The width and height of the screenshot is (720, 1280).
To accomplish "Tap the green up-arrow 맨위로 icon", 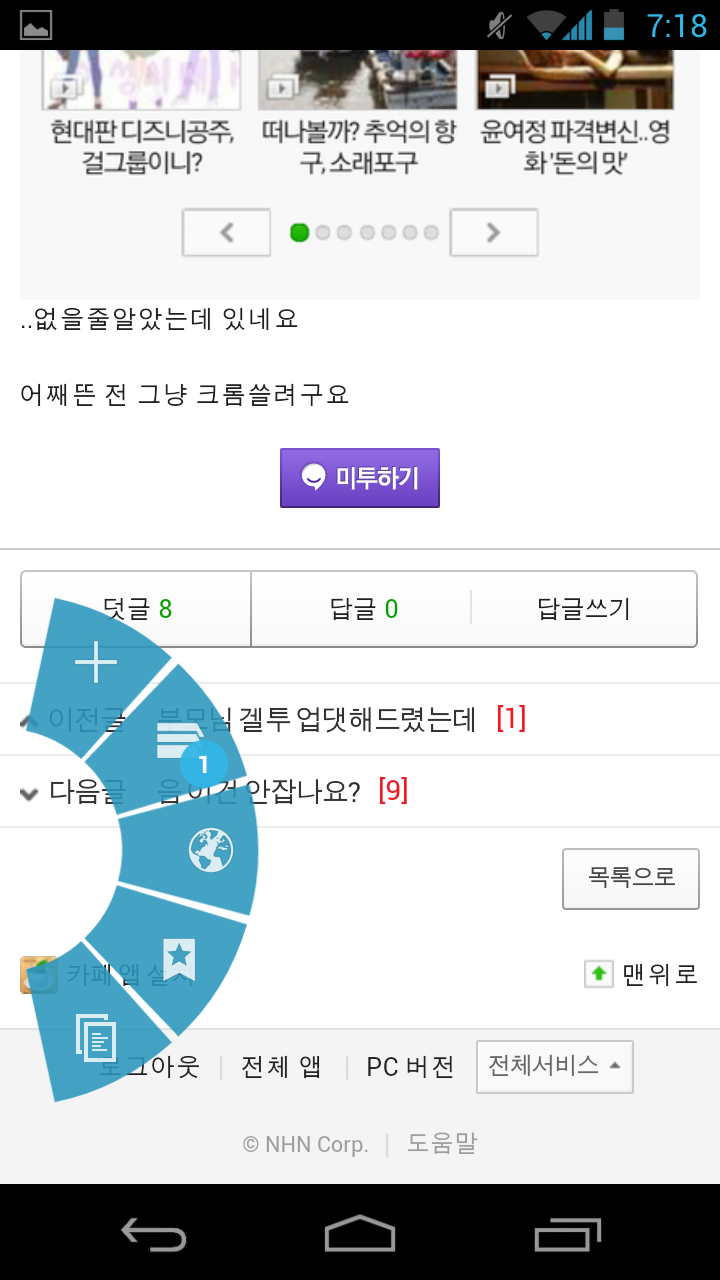I will 598,973.
